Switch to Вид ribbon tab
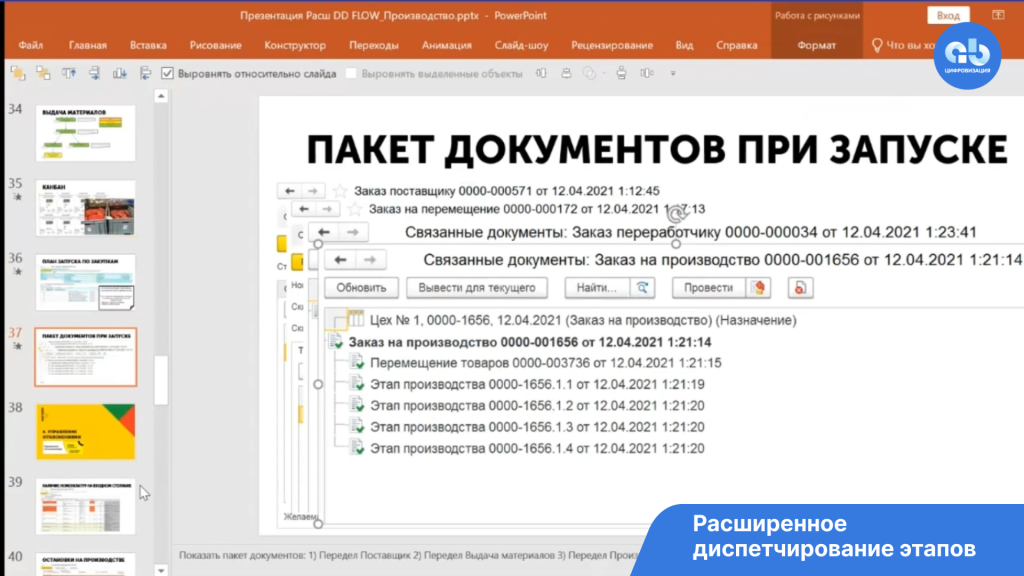This screenshot has height=576, width=1024. (x=684, y=45)
